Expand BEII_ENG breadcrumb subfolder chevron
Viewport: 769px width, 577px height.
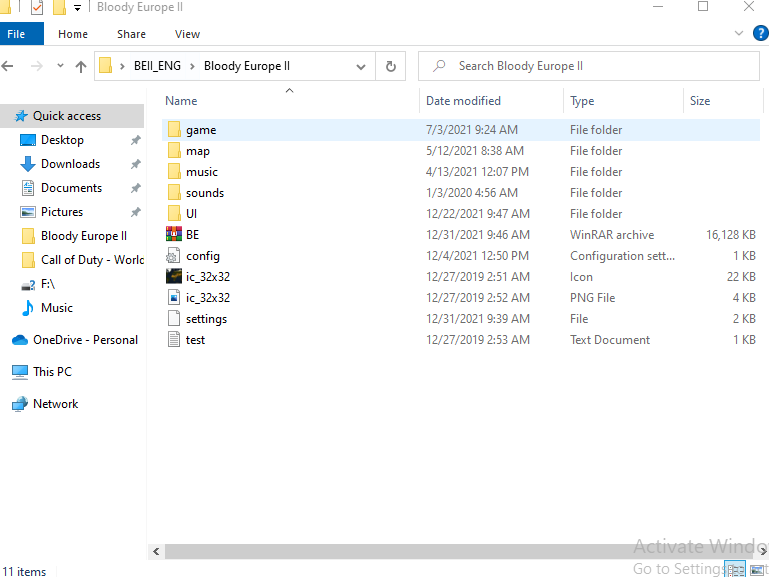[x=192, y=66]
